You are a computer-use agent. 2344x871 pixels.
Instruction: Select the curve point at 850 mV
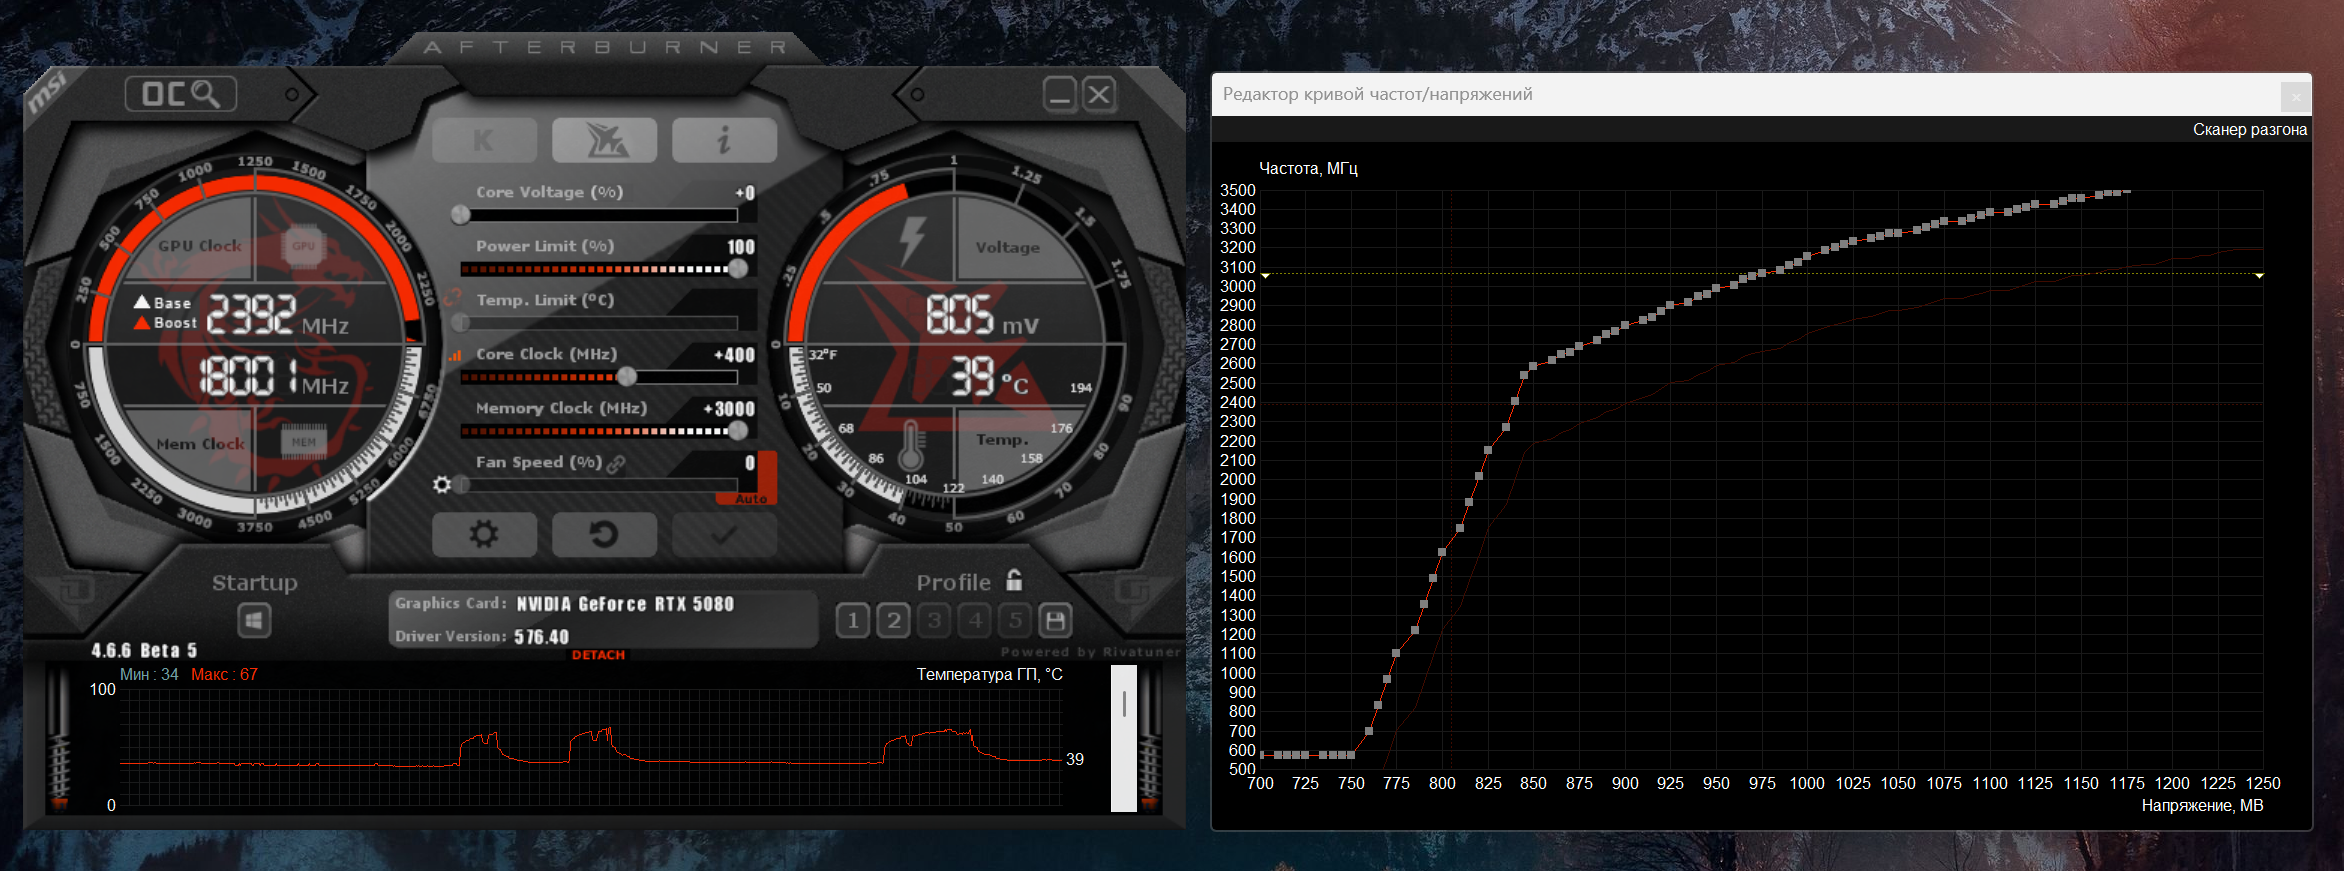(x=1533, y=366)
